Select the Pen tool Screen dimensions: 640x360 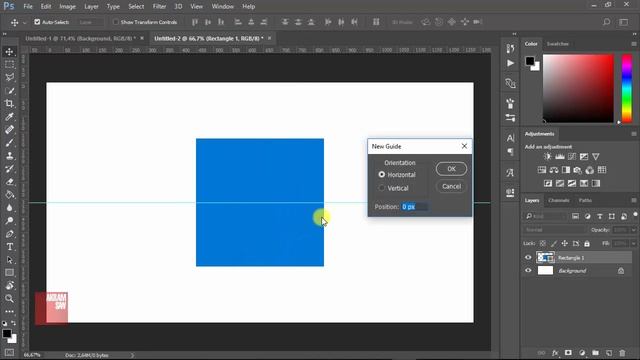click(9, 234)
